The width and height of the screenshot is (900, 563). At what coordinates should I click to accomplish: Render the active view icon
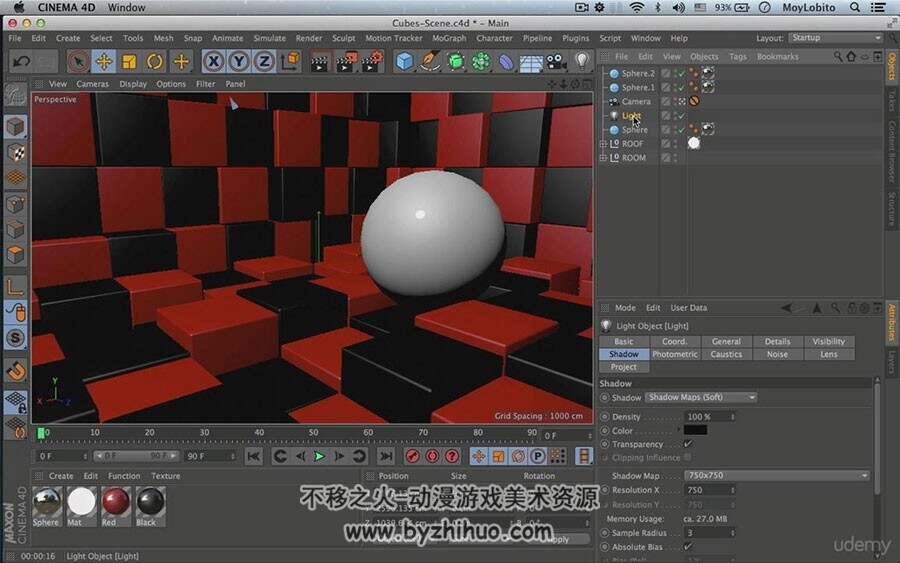click(x=320, y=62)
